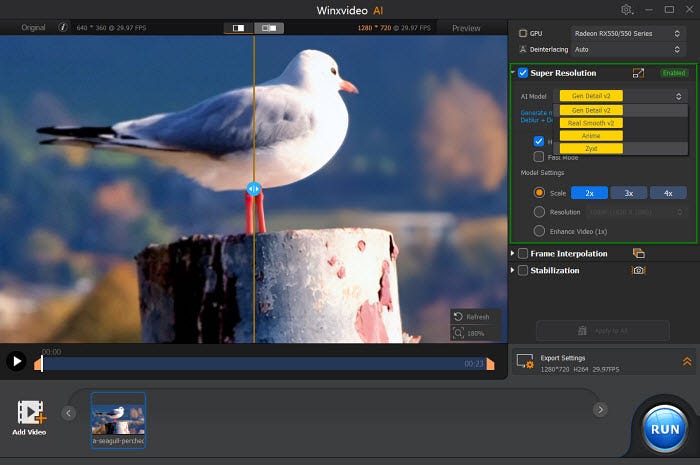Enable the Frame Interpolation checkbox
Screen dimensions: 700x465
[x=523, y=254]
